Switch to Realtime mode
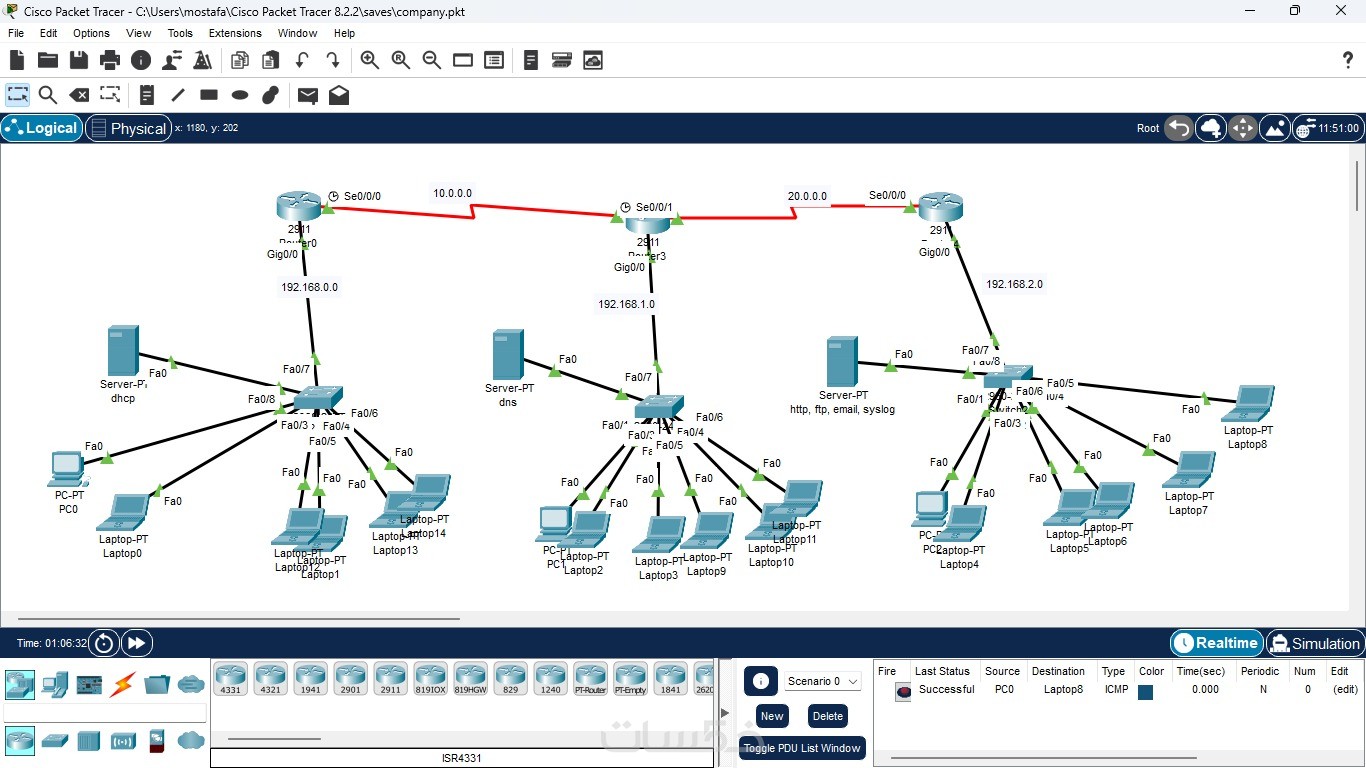Image resolution: width=1366 pixels, height=768 pixels. pos(1216,643)
